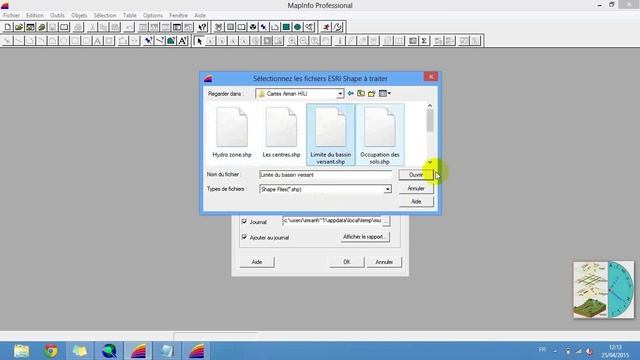Expand the Types de fichiers dropdown
Image resolution: width=640 pixels, height=360 pixels.
pyautogui.click(x=387, y=189)
